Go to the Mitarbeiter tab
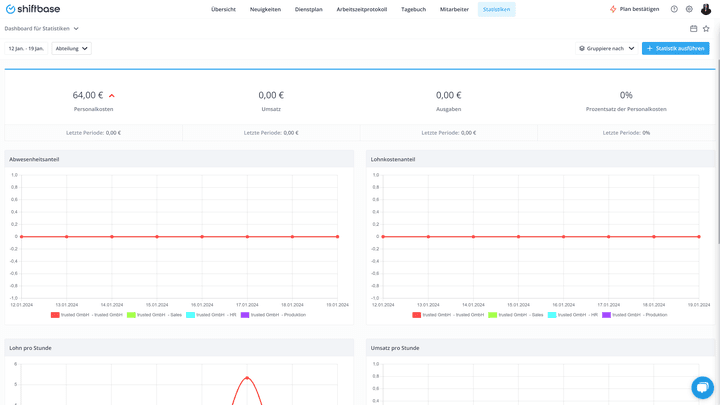This screenshot has height=405, width=720. coord(454,9)
